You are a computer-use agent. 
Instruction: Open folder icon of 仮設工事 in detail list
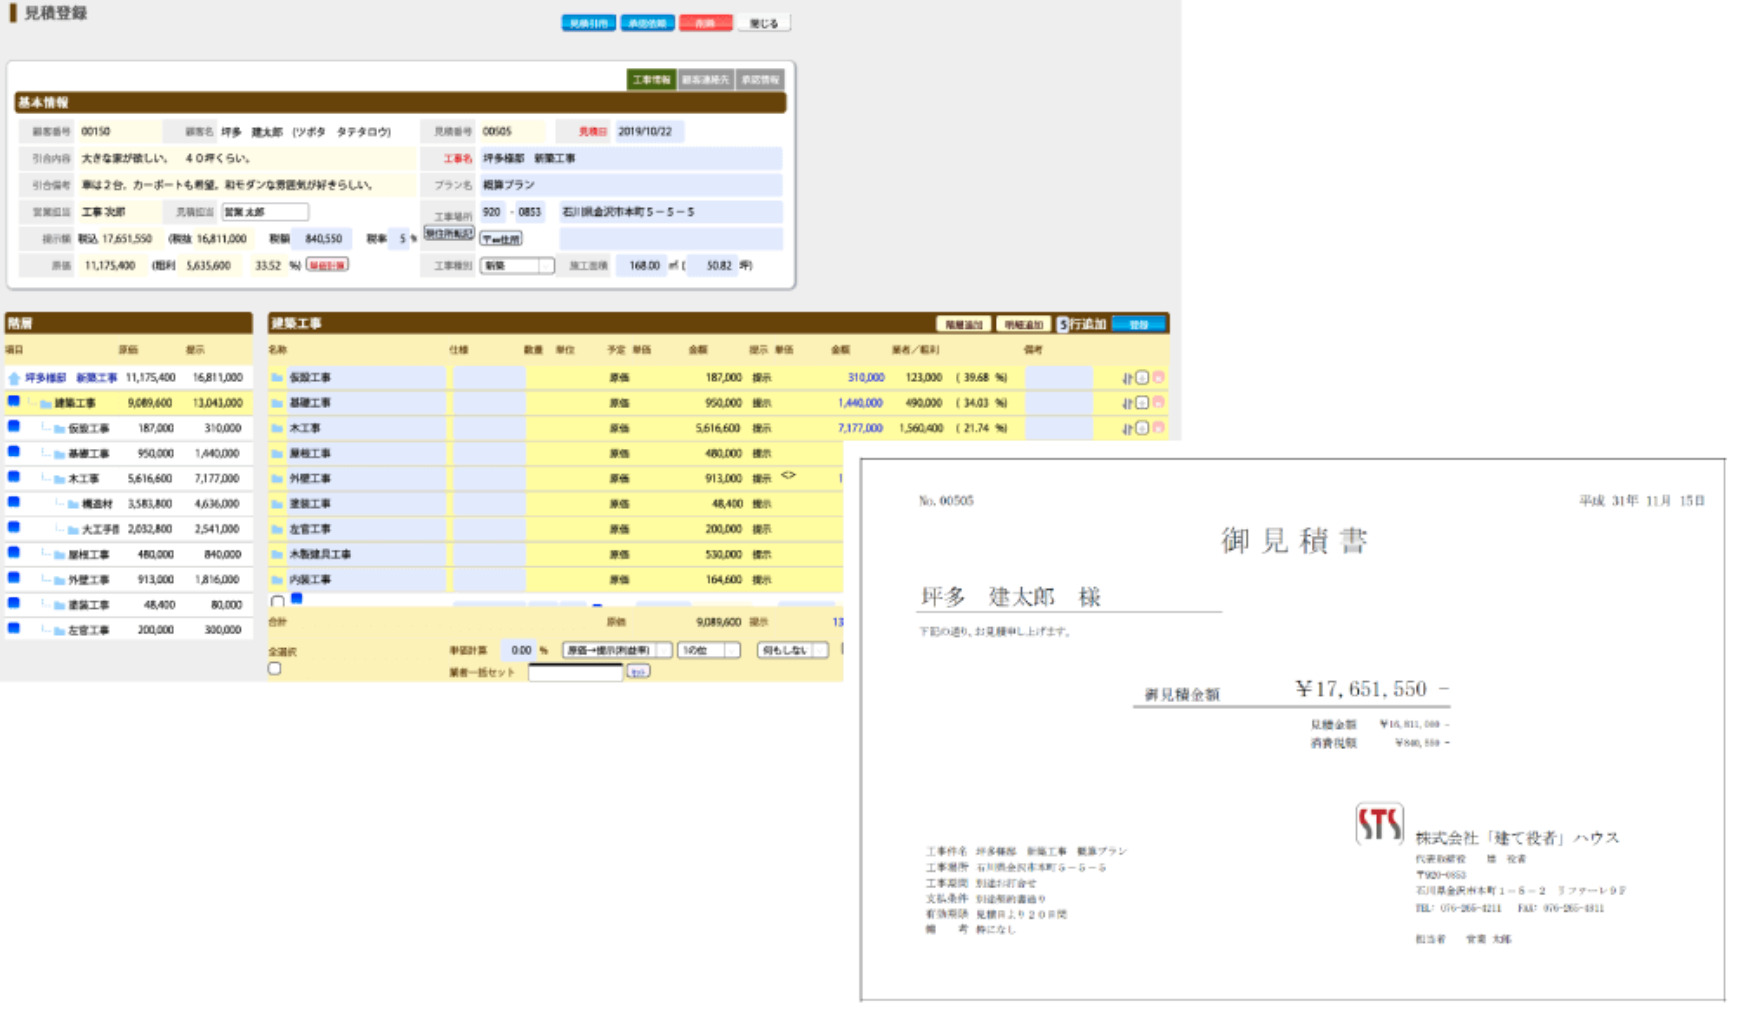point(277,378)
